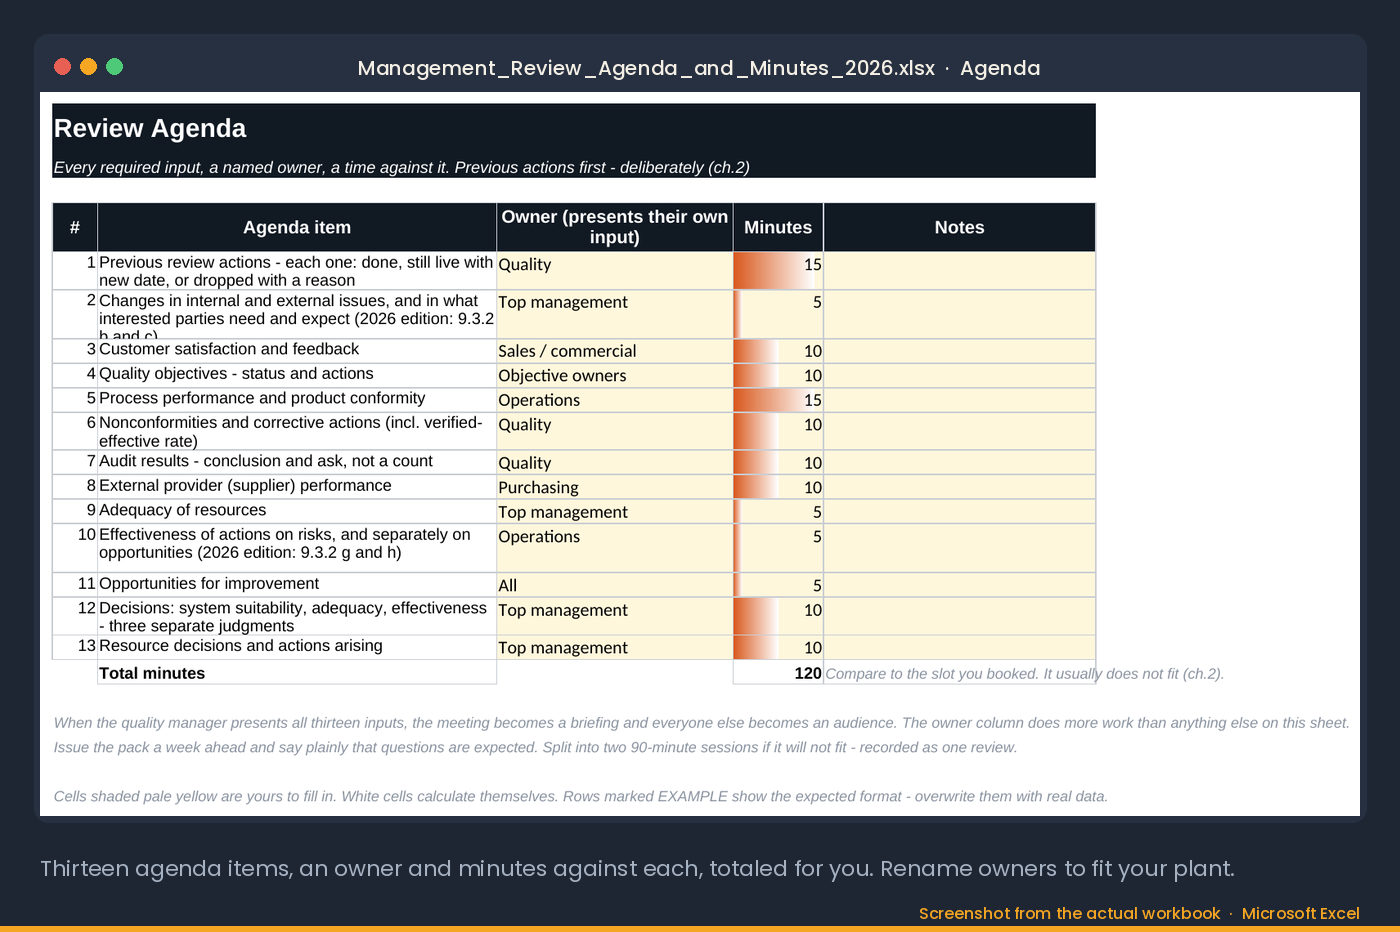Select the 'All' owner cell
The image size is (1400, 932).
[615, 585]
